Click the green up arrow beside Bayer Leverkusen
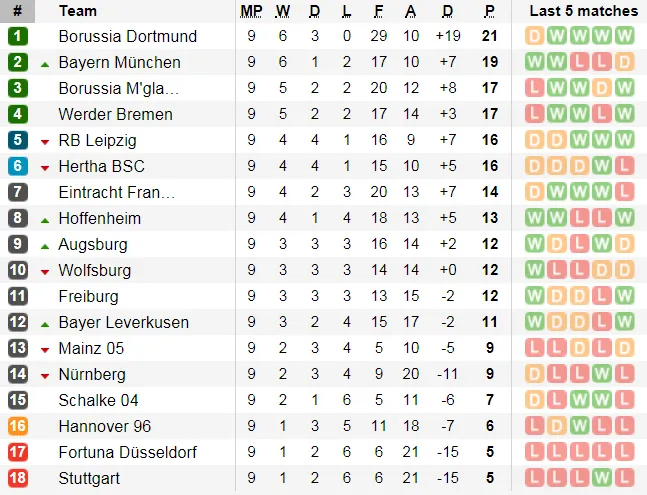This screenshot has height=495, width=647. click(45, 323)
